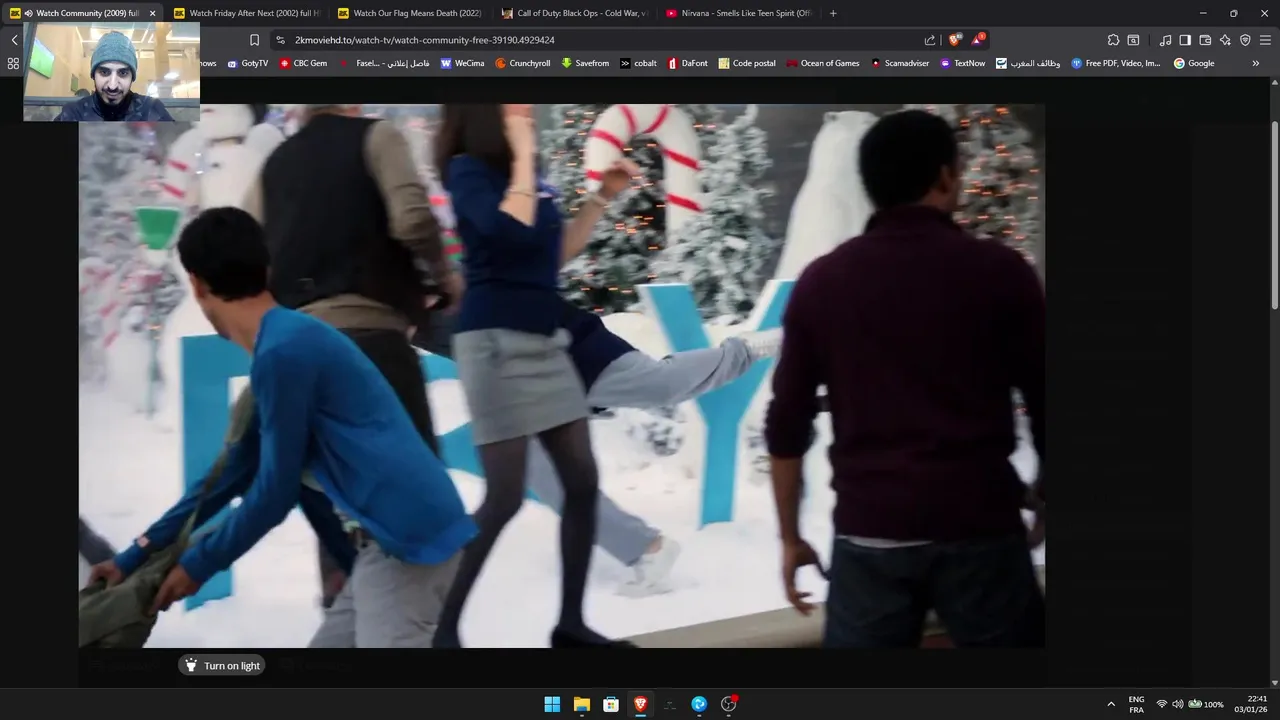The image size is (1280, 720).
Task: Open WeCima bookmark
Action: click(x=462, y=63)
